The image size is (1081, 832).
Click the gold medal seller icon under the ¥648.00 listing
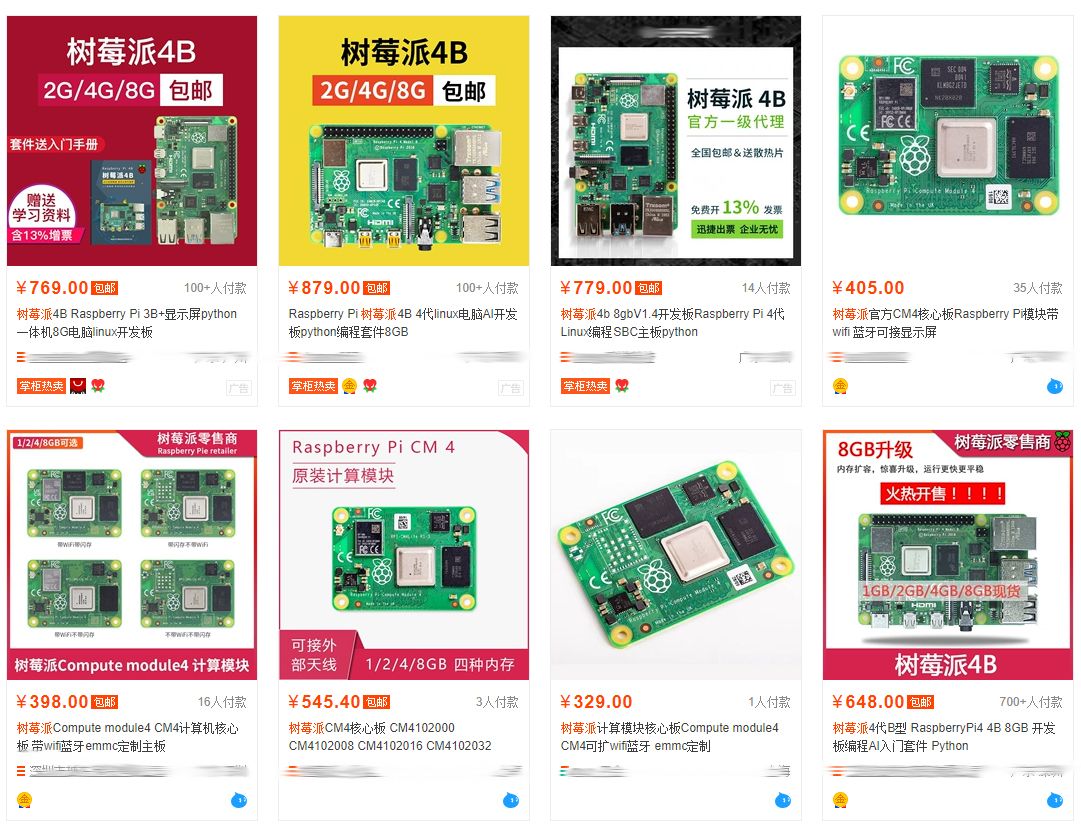(x=840, y=800)
